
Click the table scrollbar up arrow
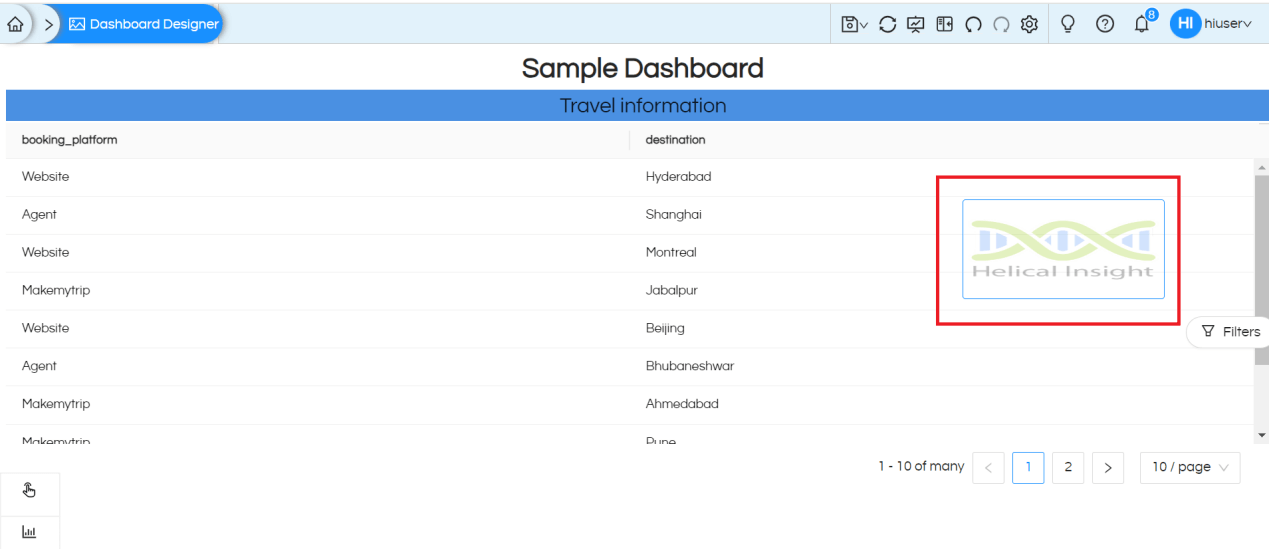[x=1261, y=167]
